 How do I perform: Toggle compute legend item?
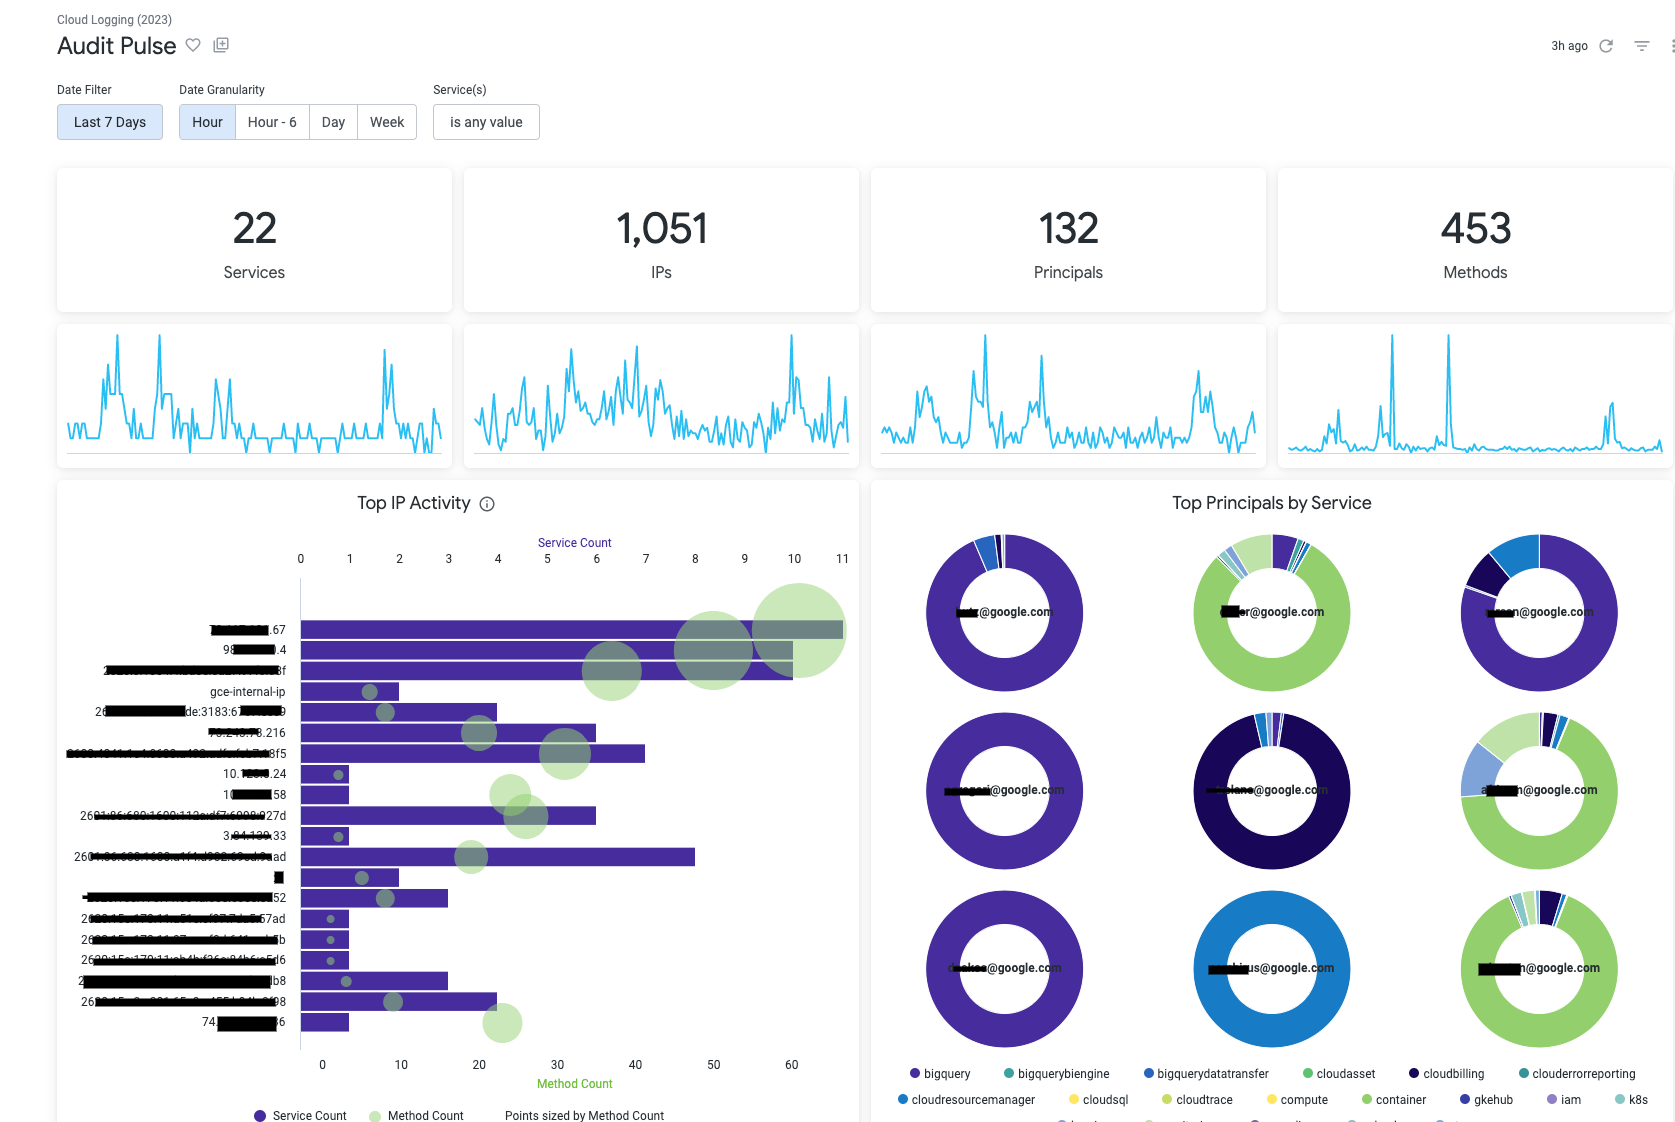[1297, 1100]
